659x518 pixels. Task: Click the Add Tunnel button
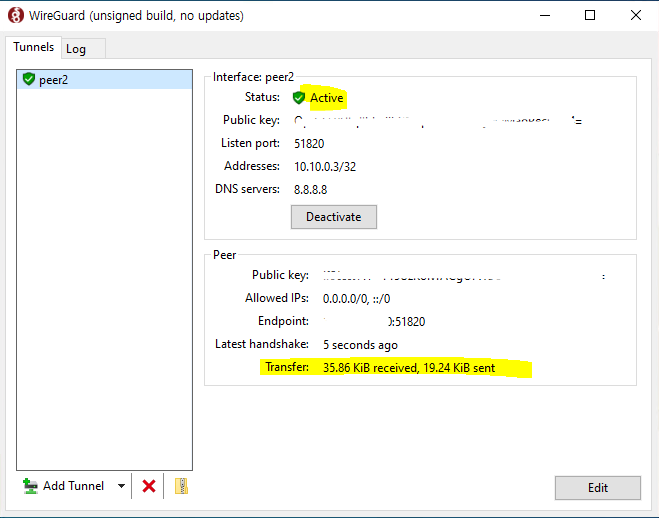click(63, 486)
